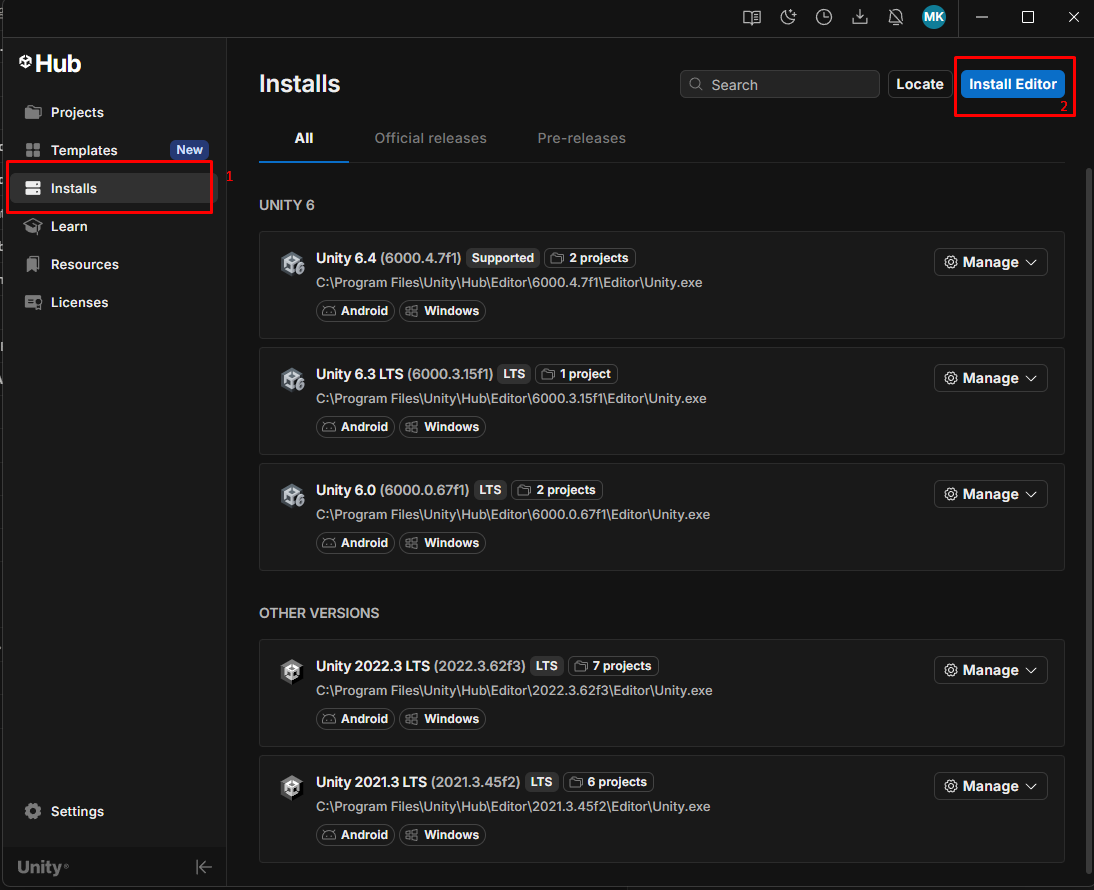
Task: Click the 7 projects badge on Unity 2022.3
Action: pyautogui.click(x=613, y=666)
